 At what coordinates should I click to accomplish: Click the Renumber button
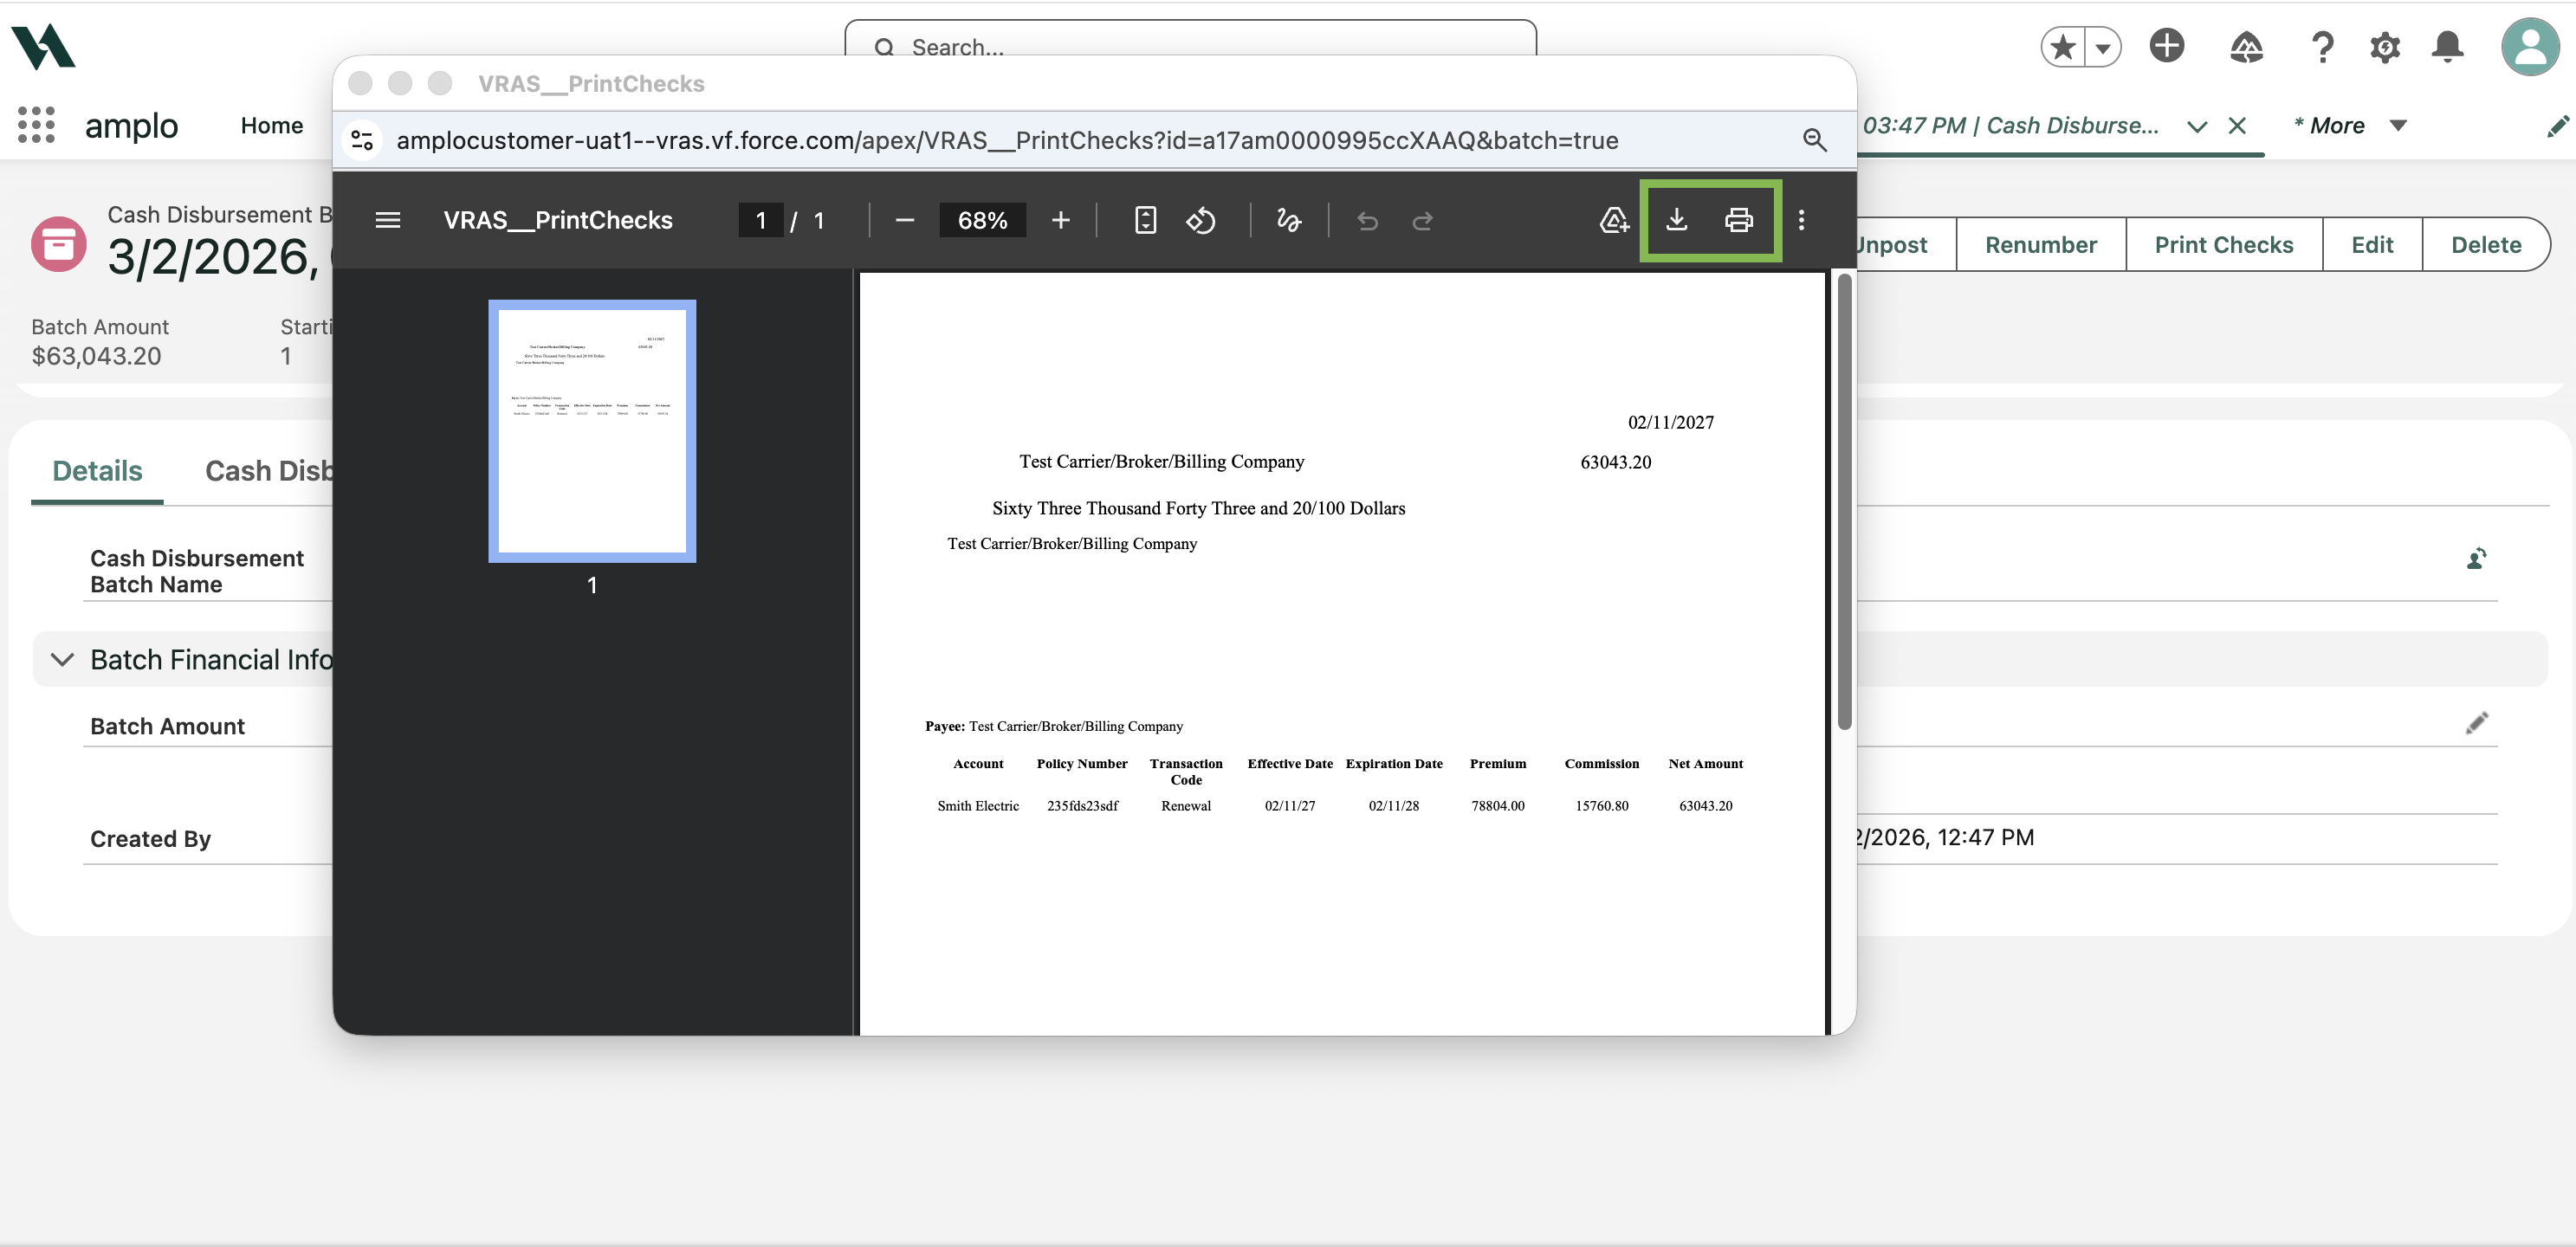click(x=2040, y=245)
